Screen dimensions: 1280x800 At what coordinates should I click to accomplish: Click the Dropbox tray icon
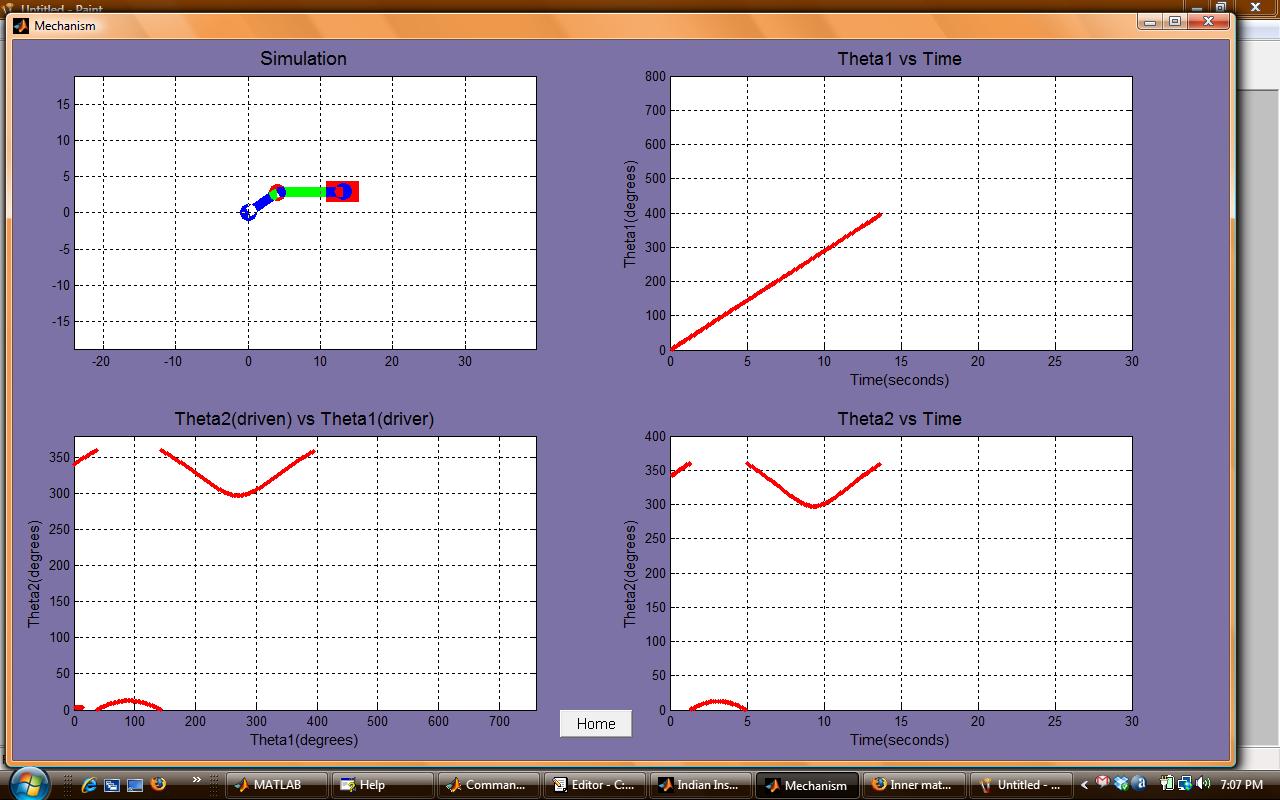pos(1121,784)
